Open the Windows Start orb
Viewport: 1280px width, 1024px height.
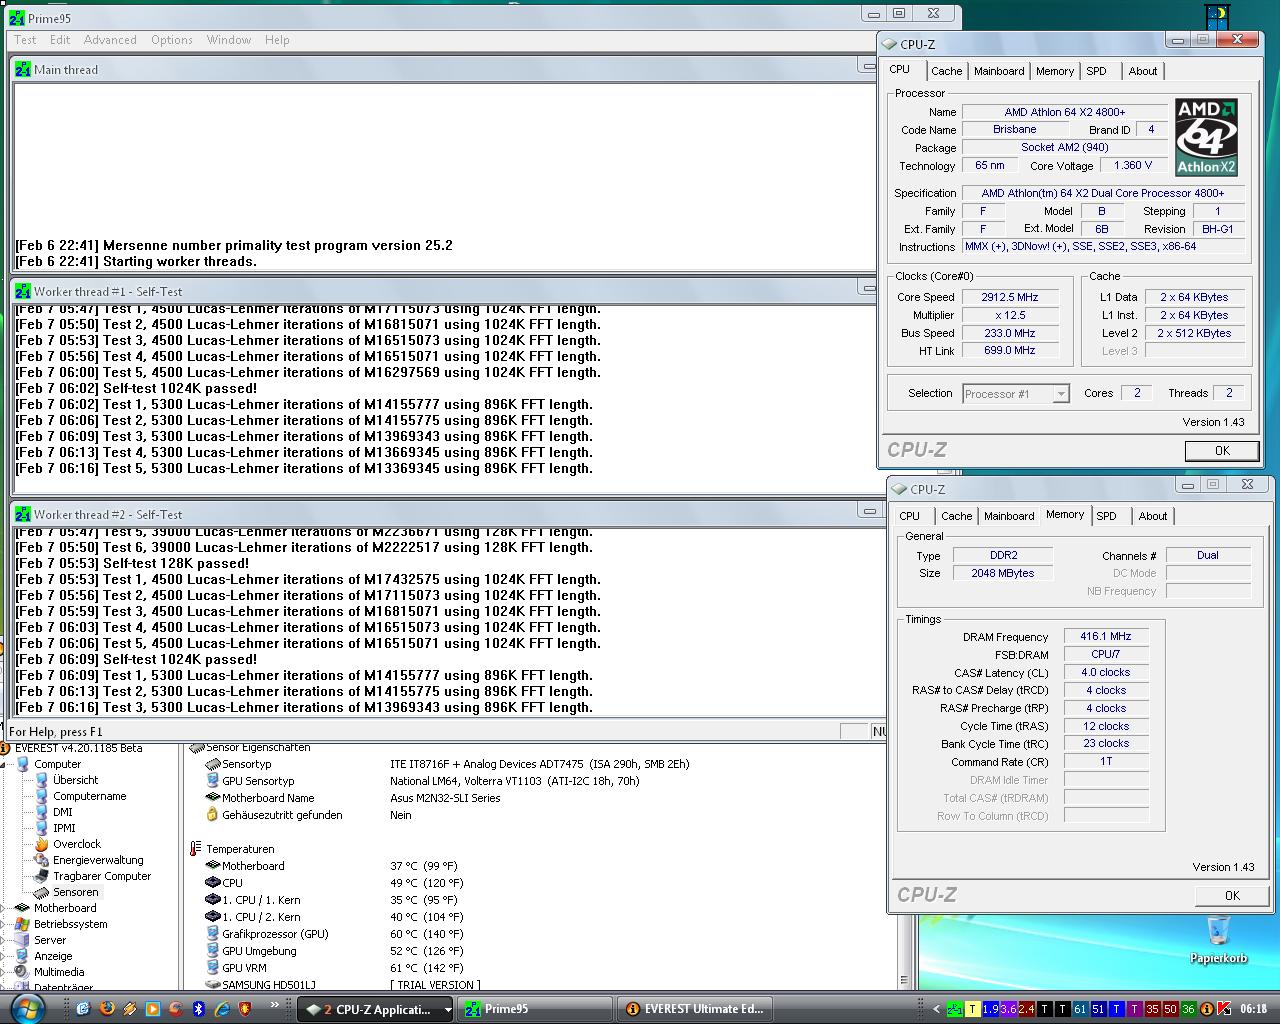click(27, 1008)
